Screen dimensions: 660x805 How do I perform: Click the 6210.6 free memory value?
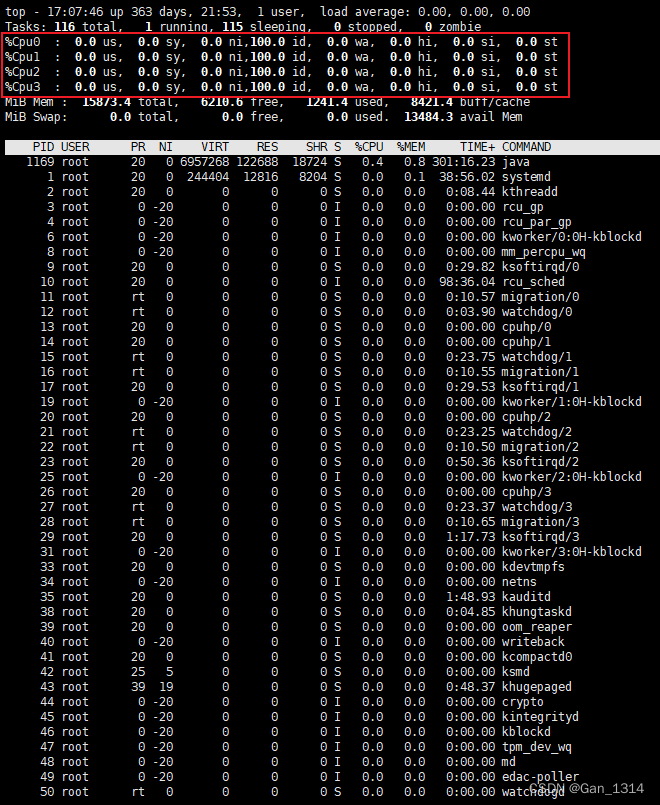[222, 102]
